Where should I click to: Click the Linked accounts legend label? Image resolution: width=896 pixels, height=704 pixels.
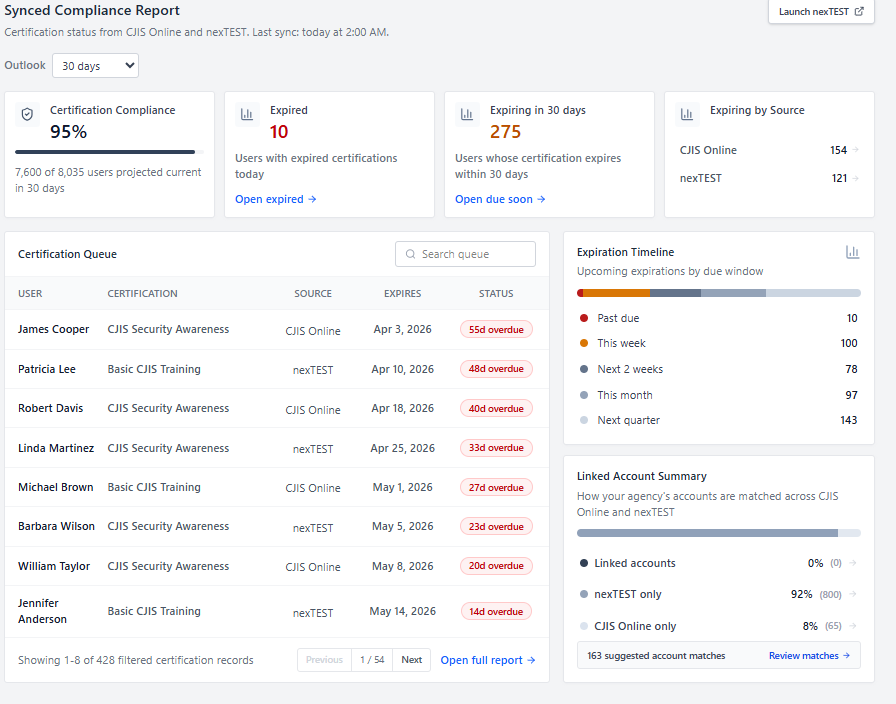635,563
